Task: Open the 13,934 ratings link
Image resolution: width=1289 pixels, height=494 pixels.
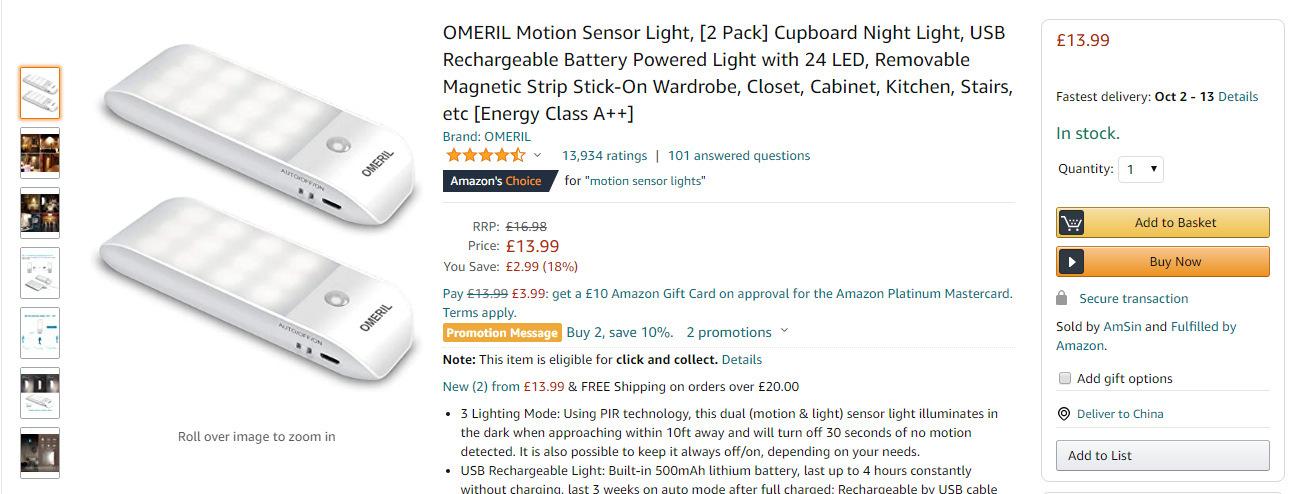Action: [604, 155]
